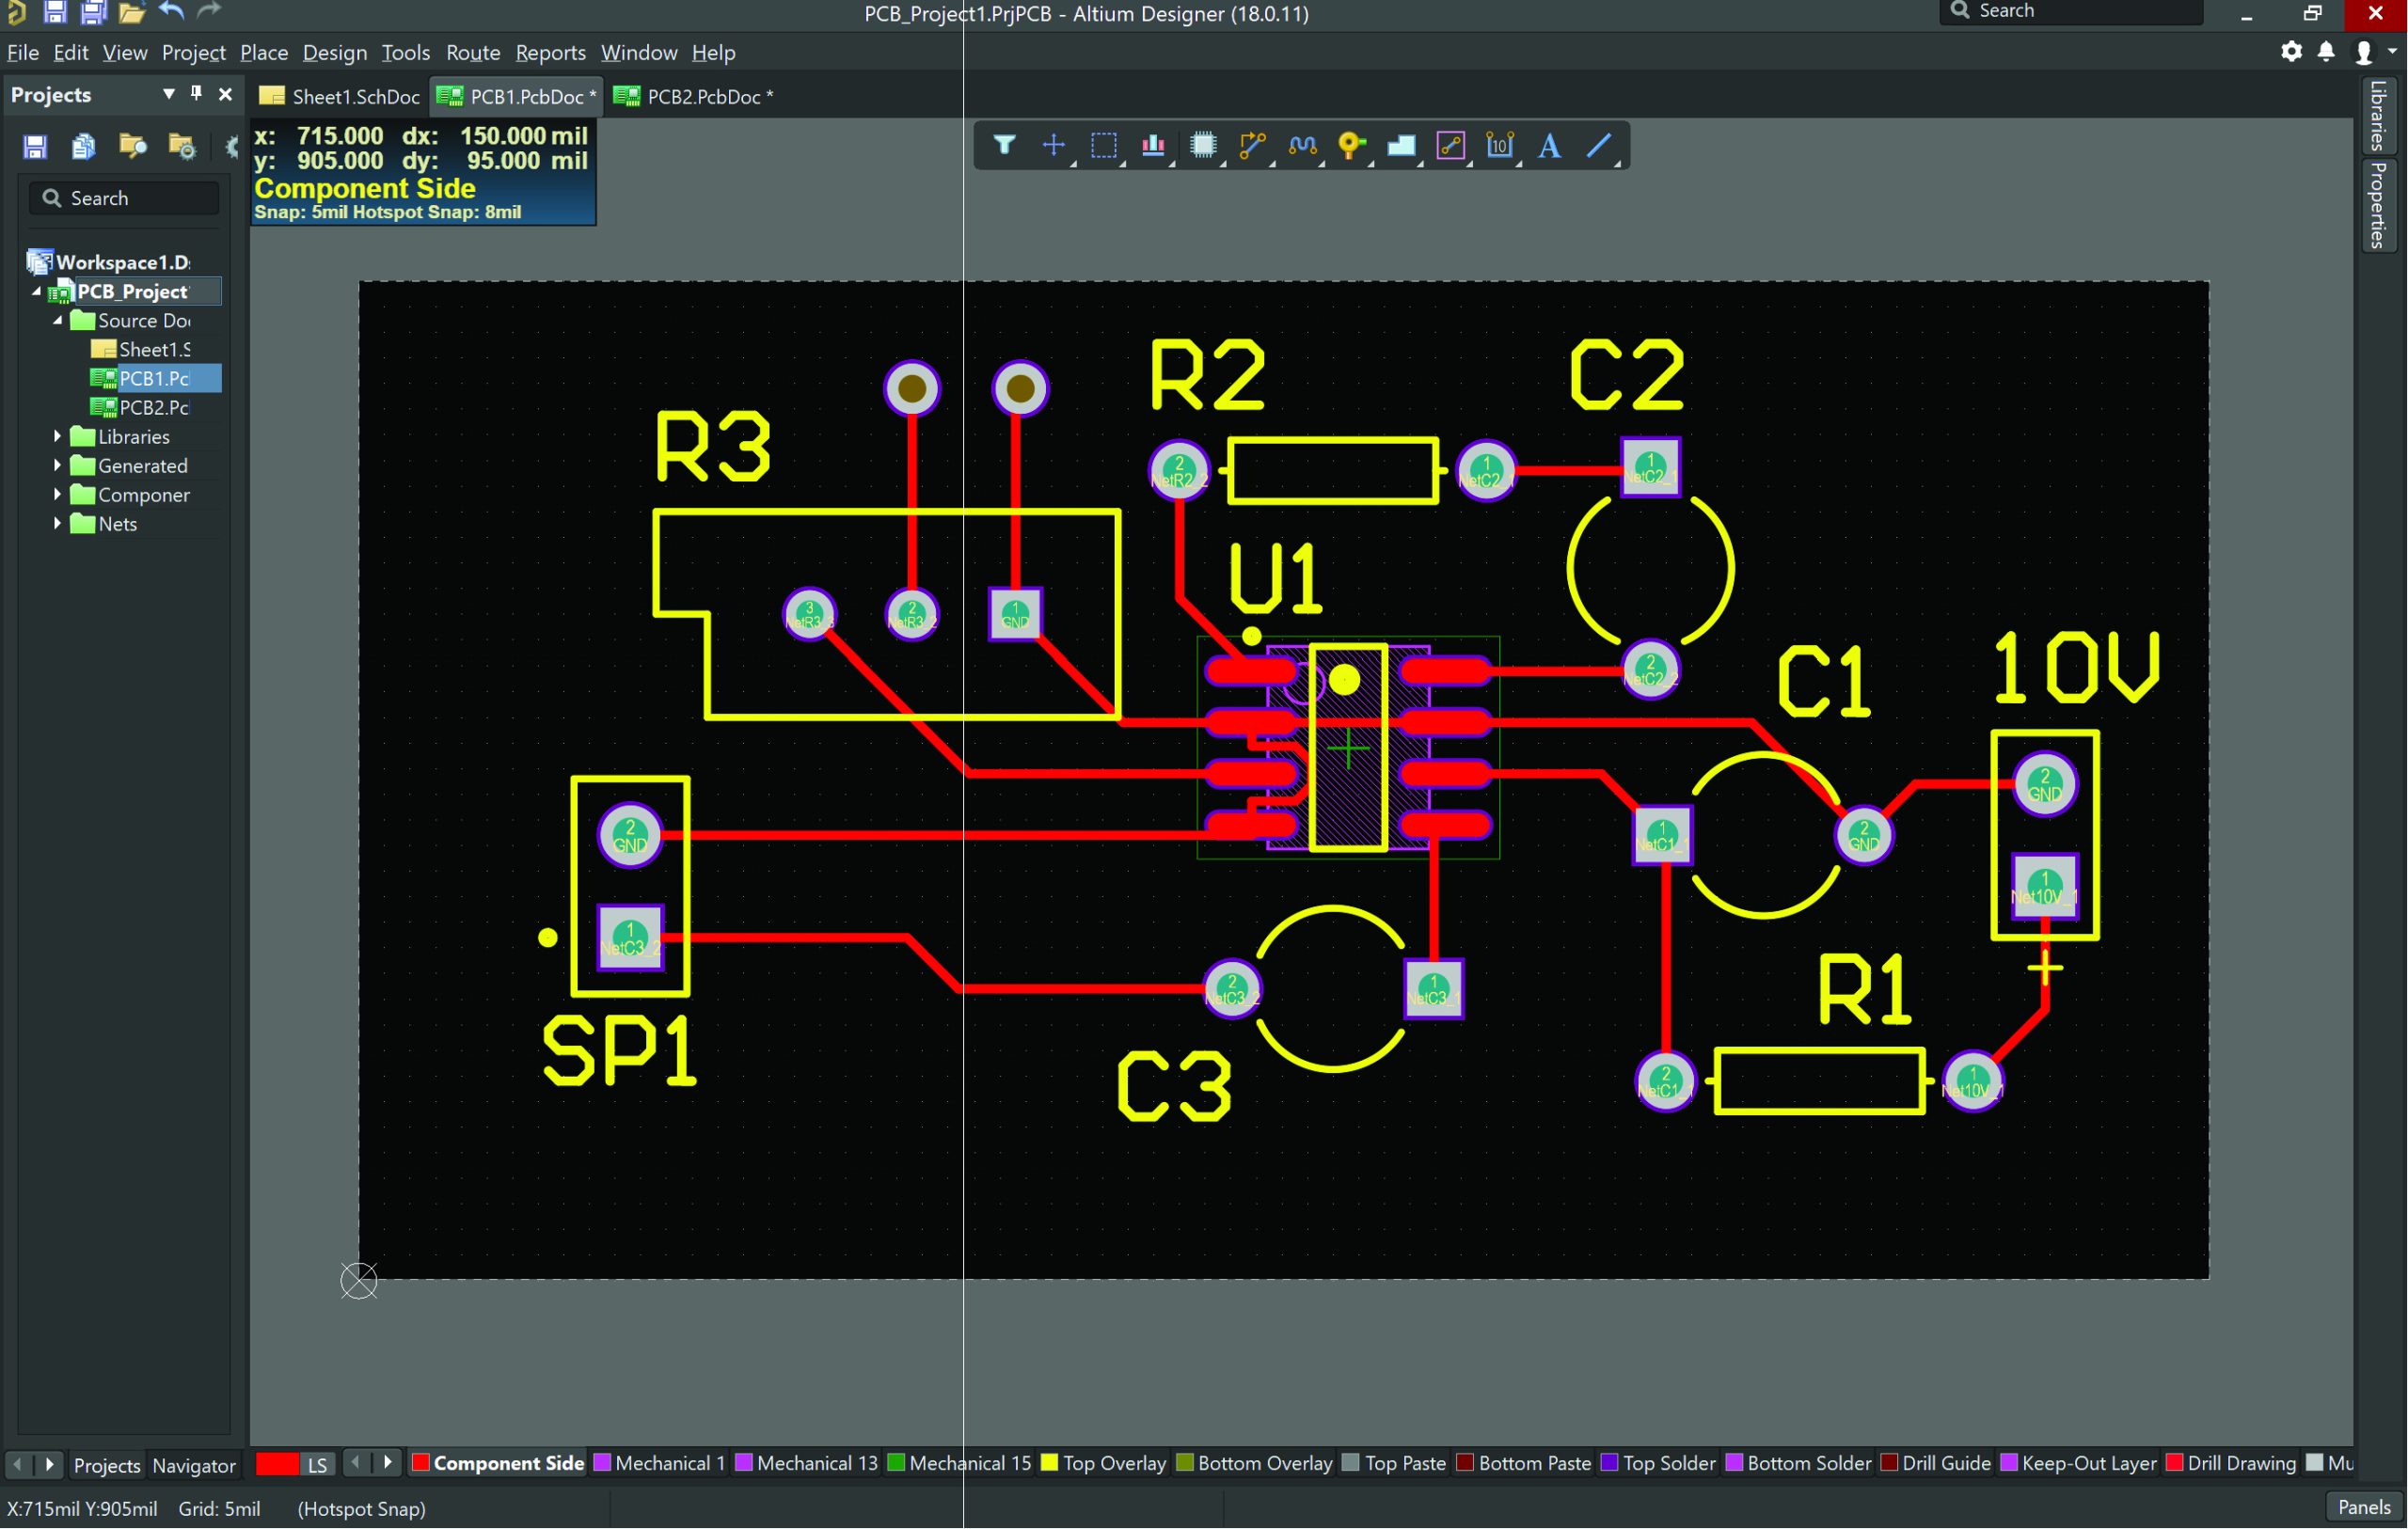Select the Place Via tool
The height and width of the screenshot is (1529, 2408).
tap(1351, 146)
